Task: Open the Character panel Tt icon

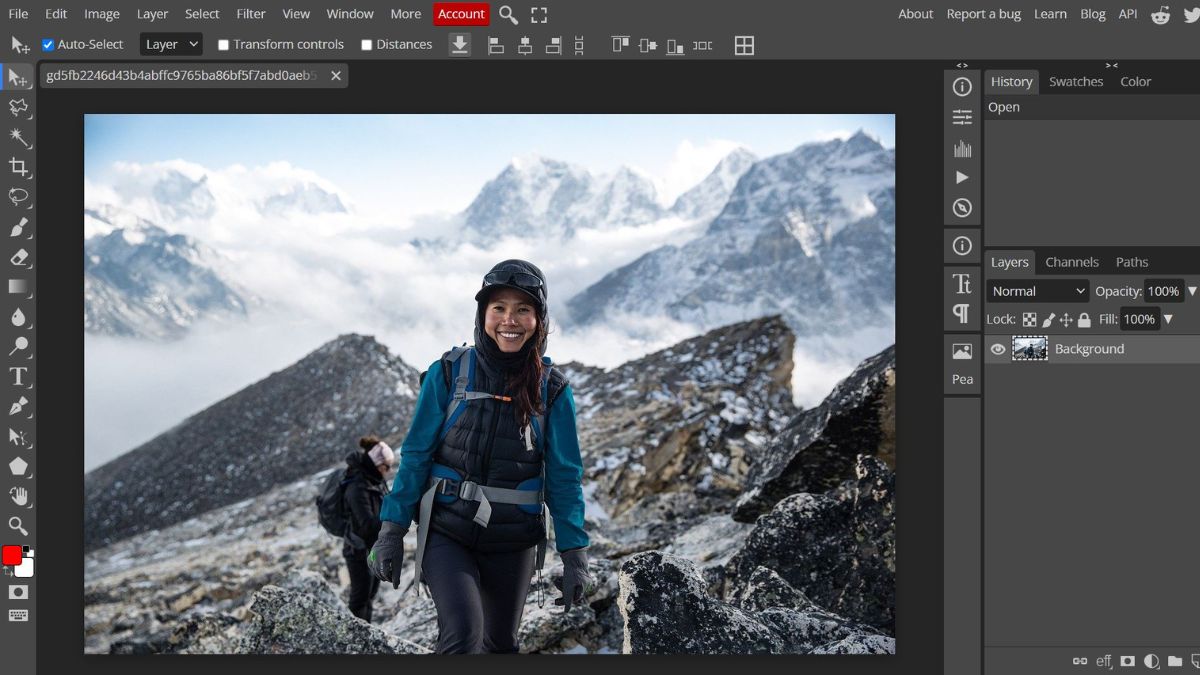Action: [962, 283]
